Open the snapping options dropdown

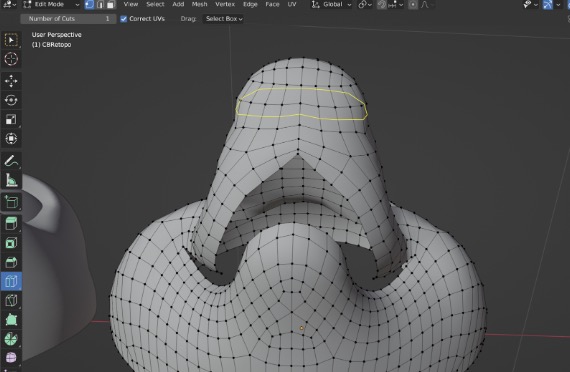click(396, 5)
